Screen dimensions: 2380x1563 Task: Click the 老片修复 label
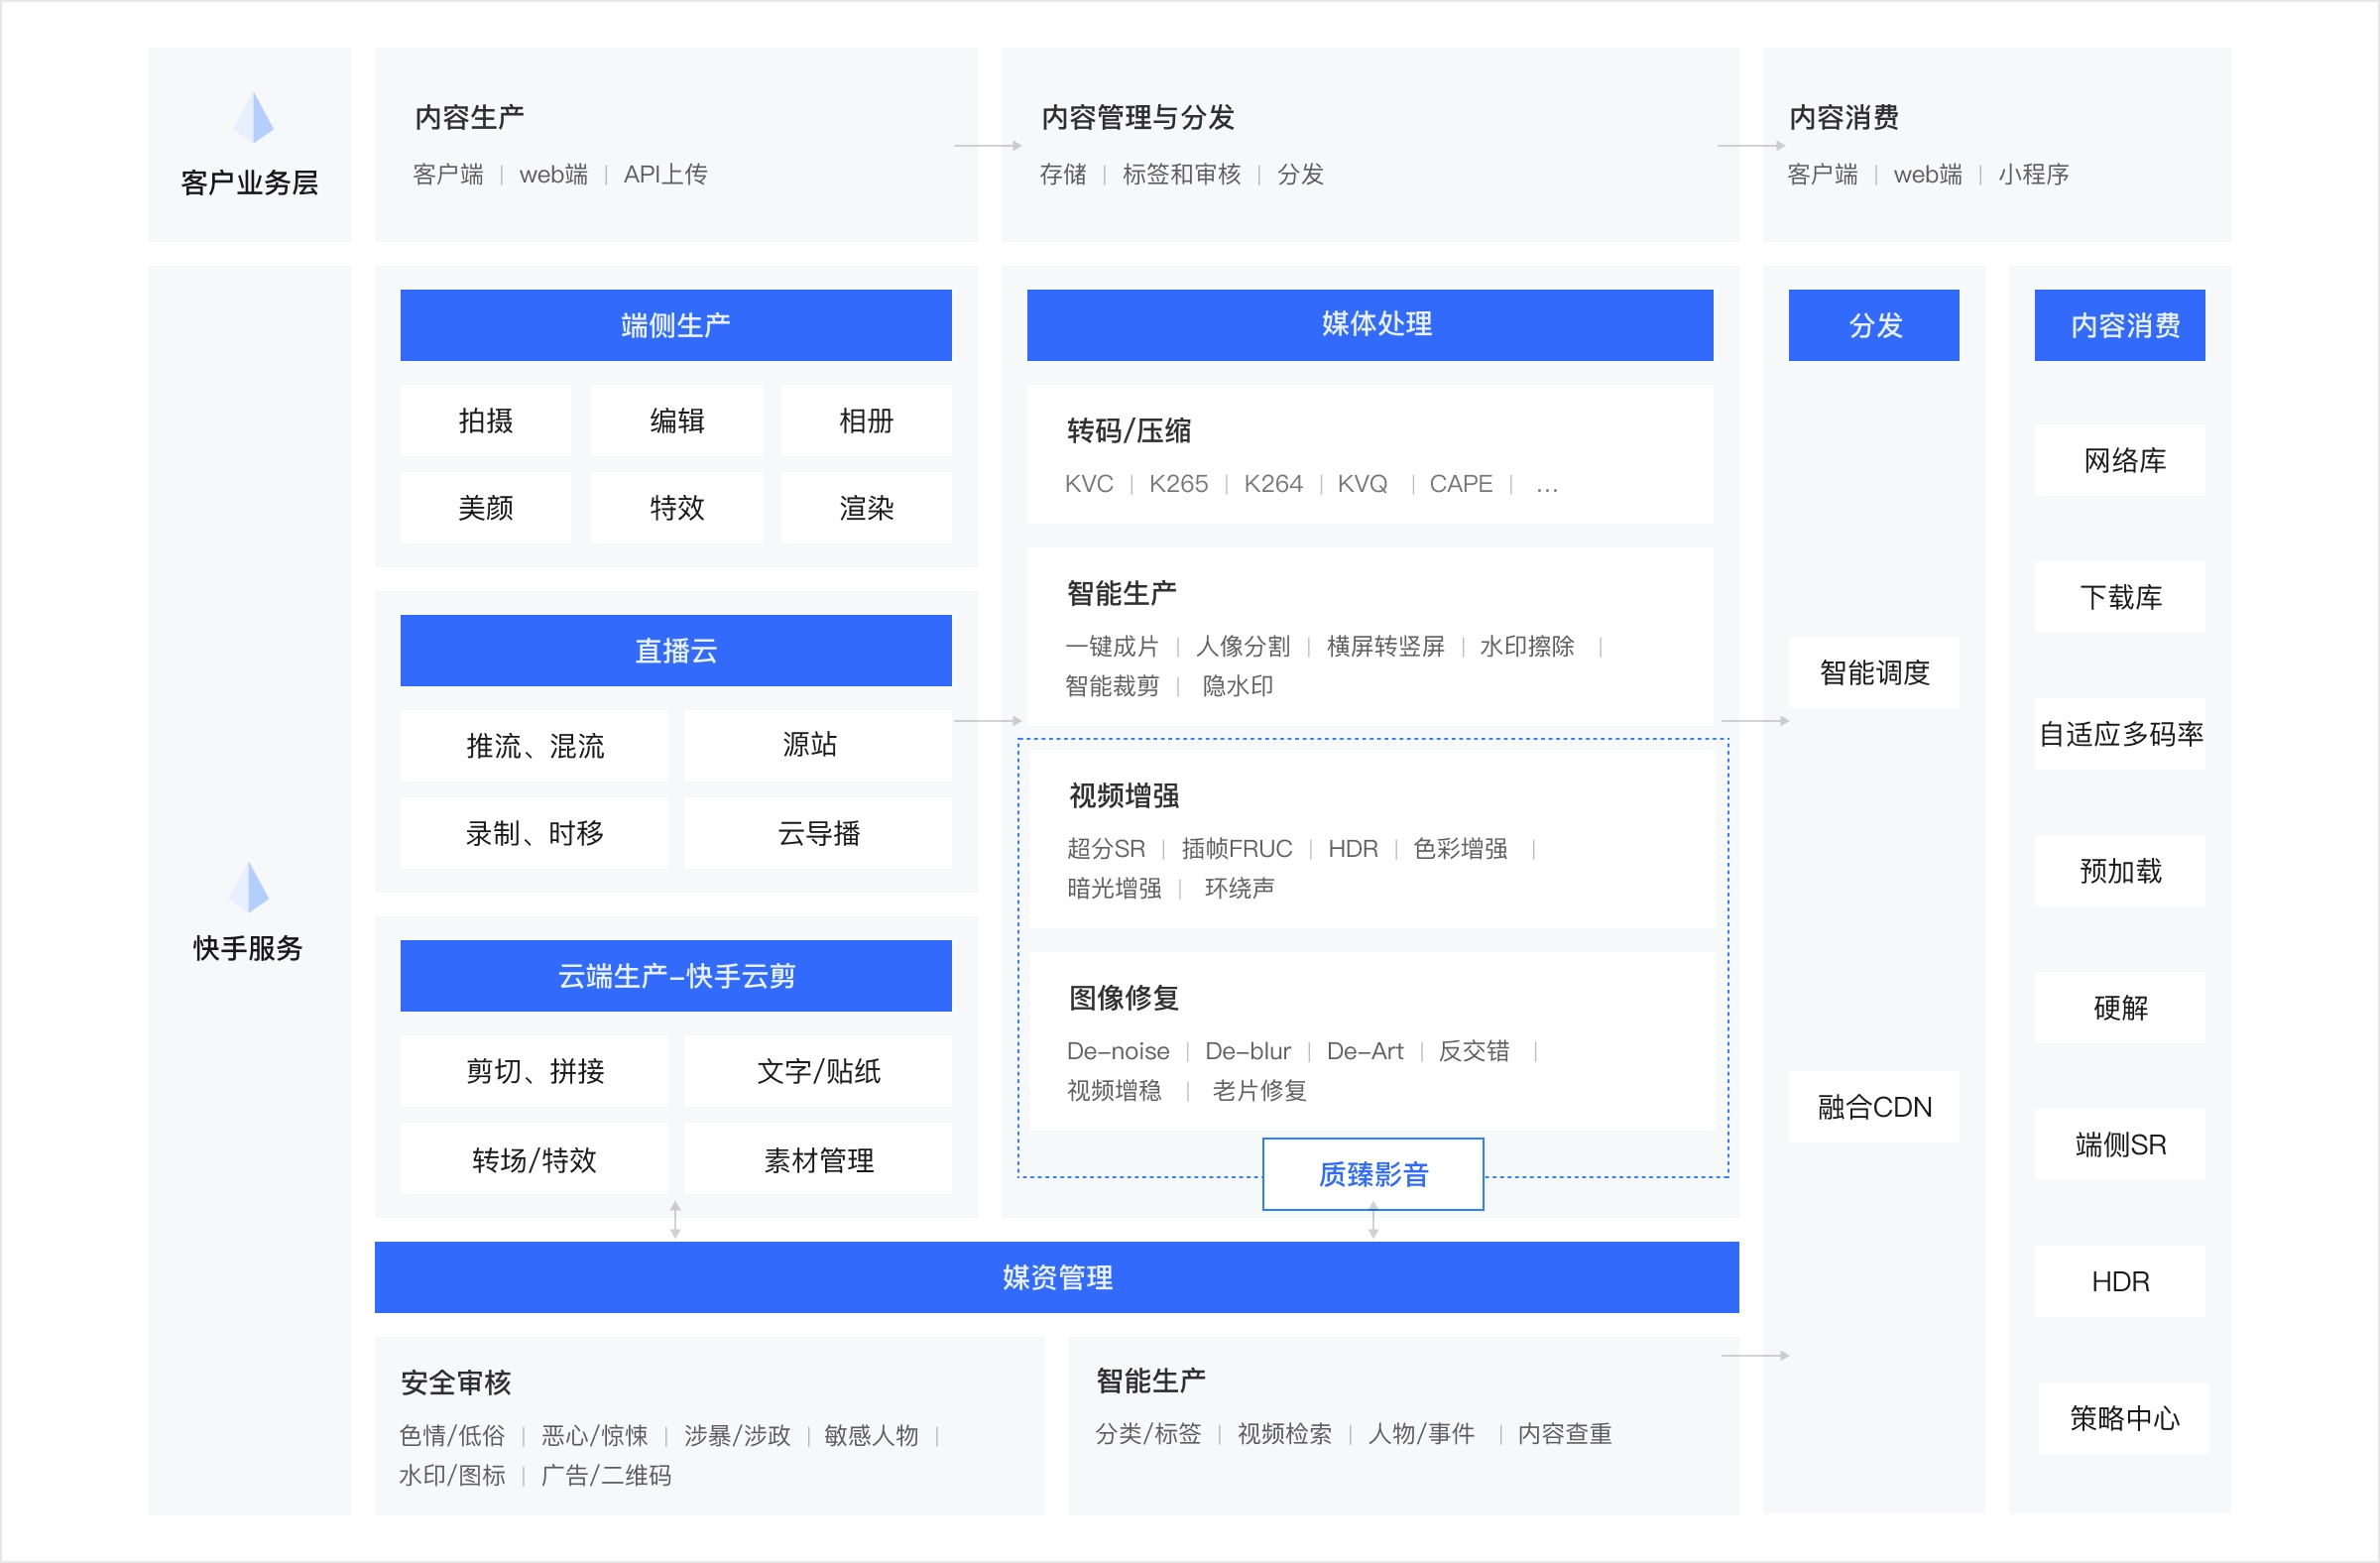[x=1259, y=1091]
